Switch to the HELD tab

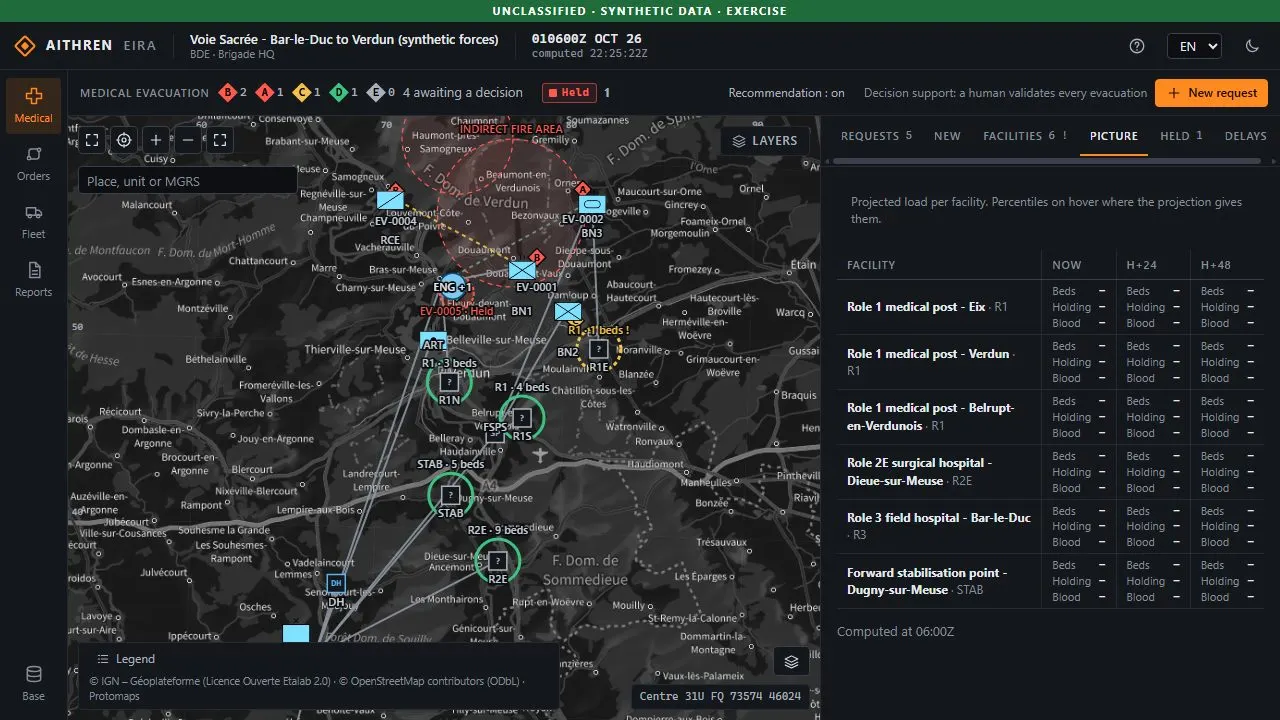tap(1181, 136)
